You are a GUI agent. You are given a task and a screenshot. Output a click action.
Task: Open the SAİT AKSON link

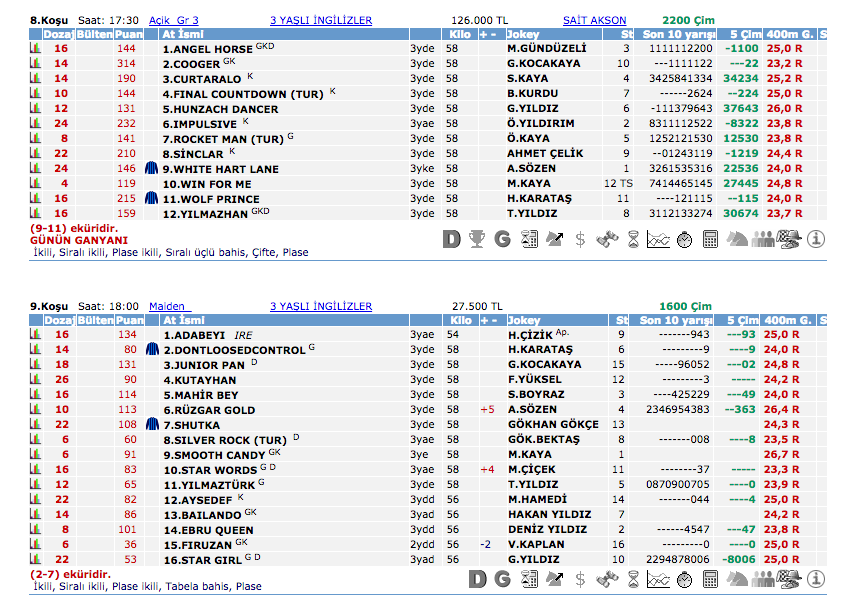click(x=594, y=20)
